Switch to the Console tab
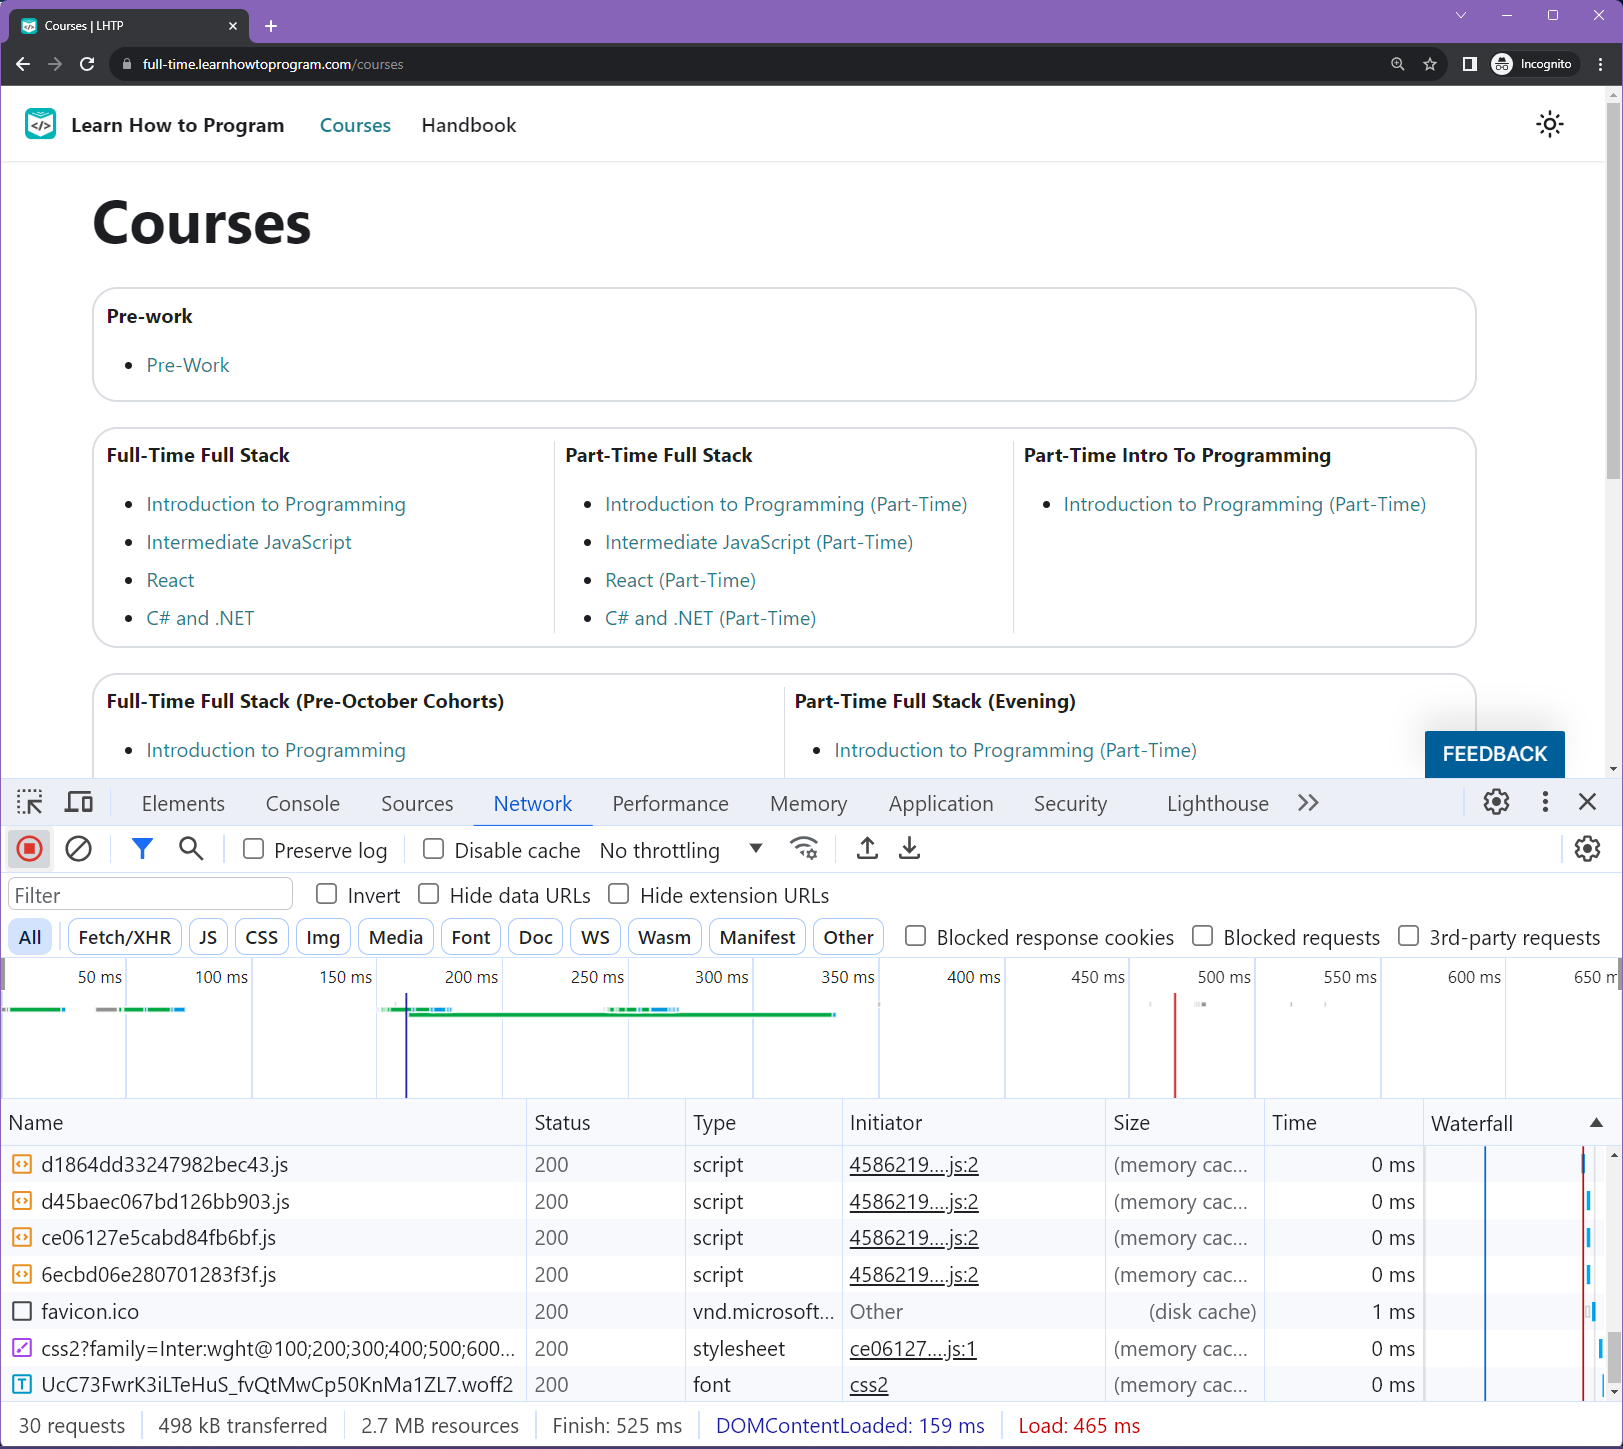The width and height of the screenshot is (1623, 1449). tap(303, 804)
